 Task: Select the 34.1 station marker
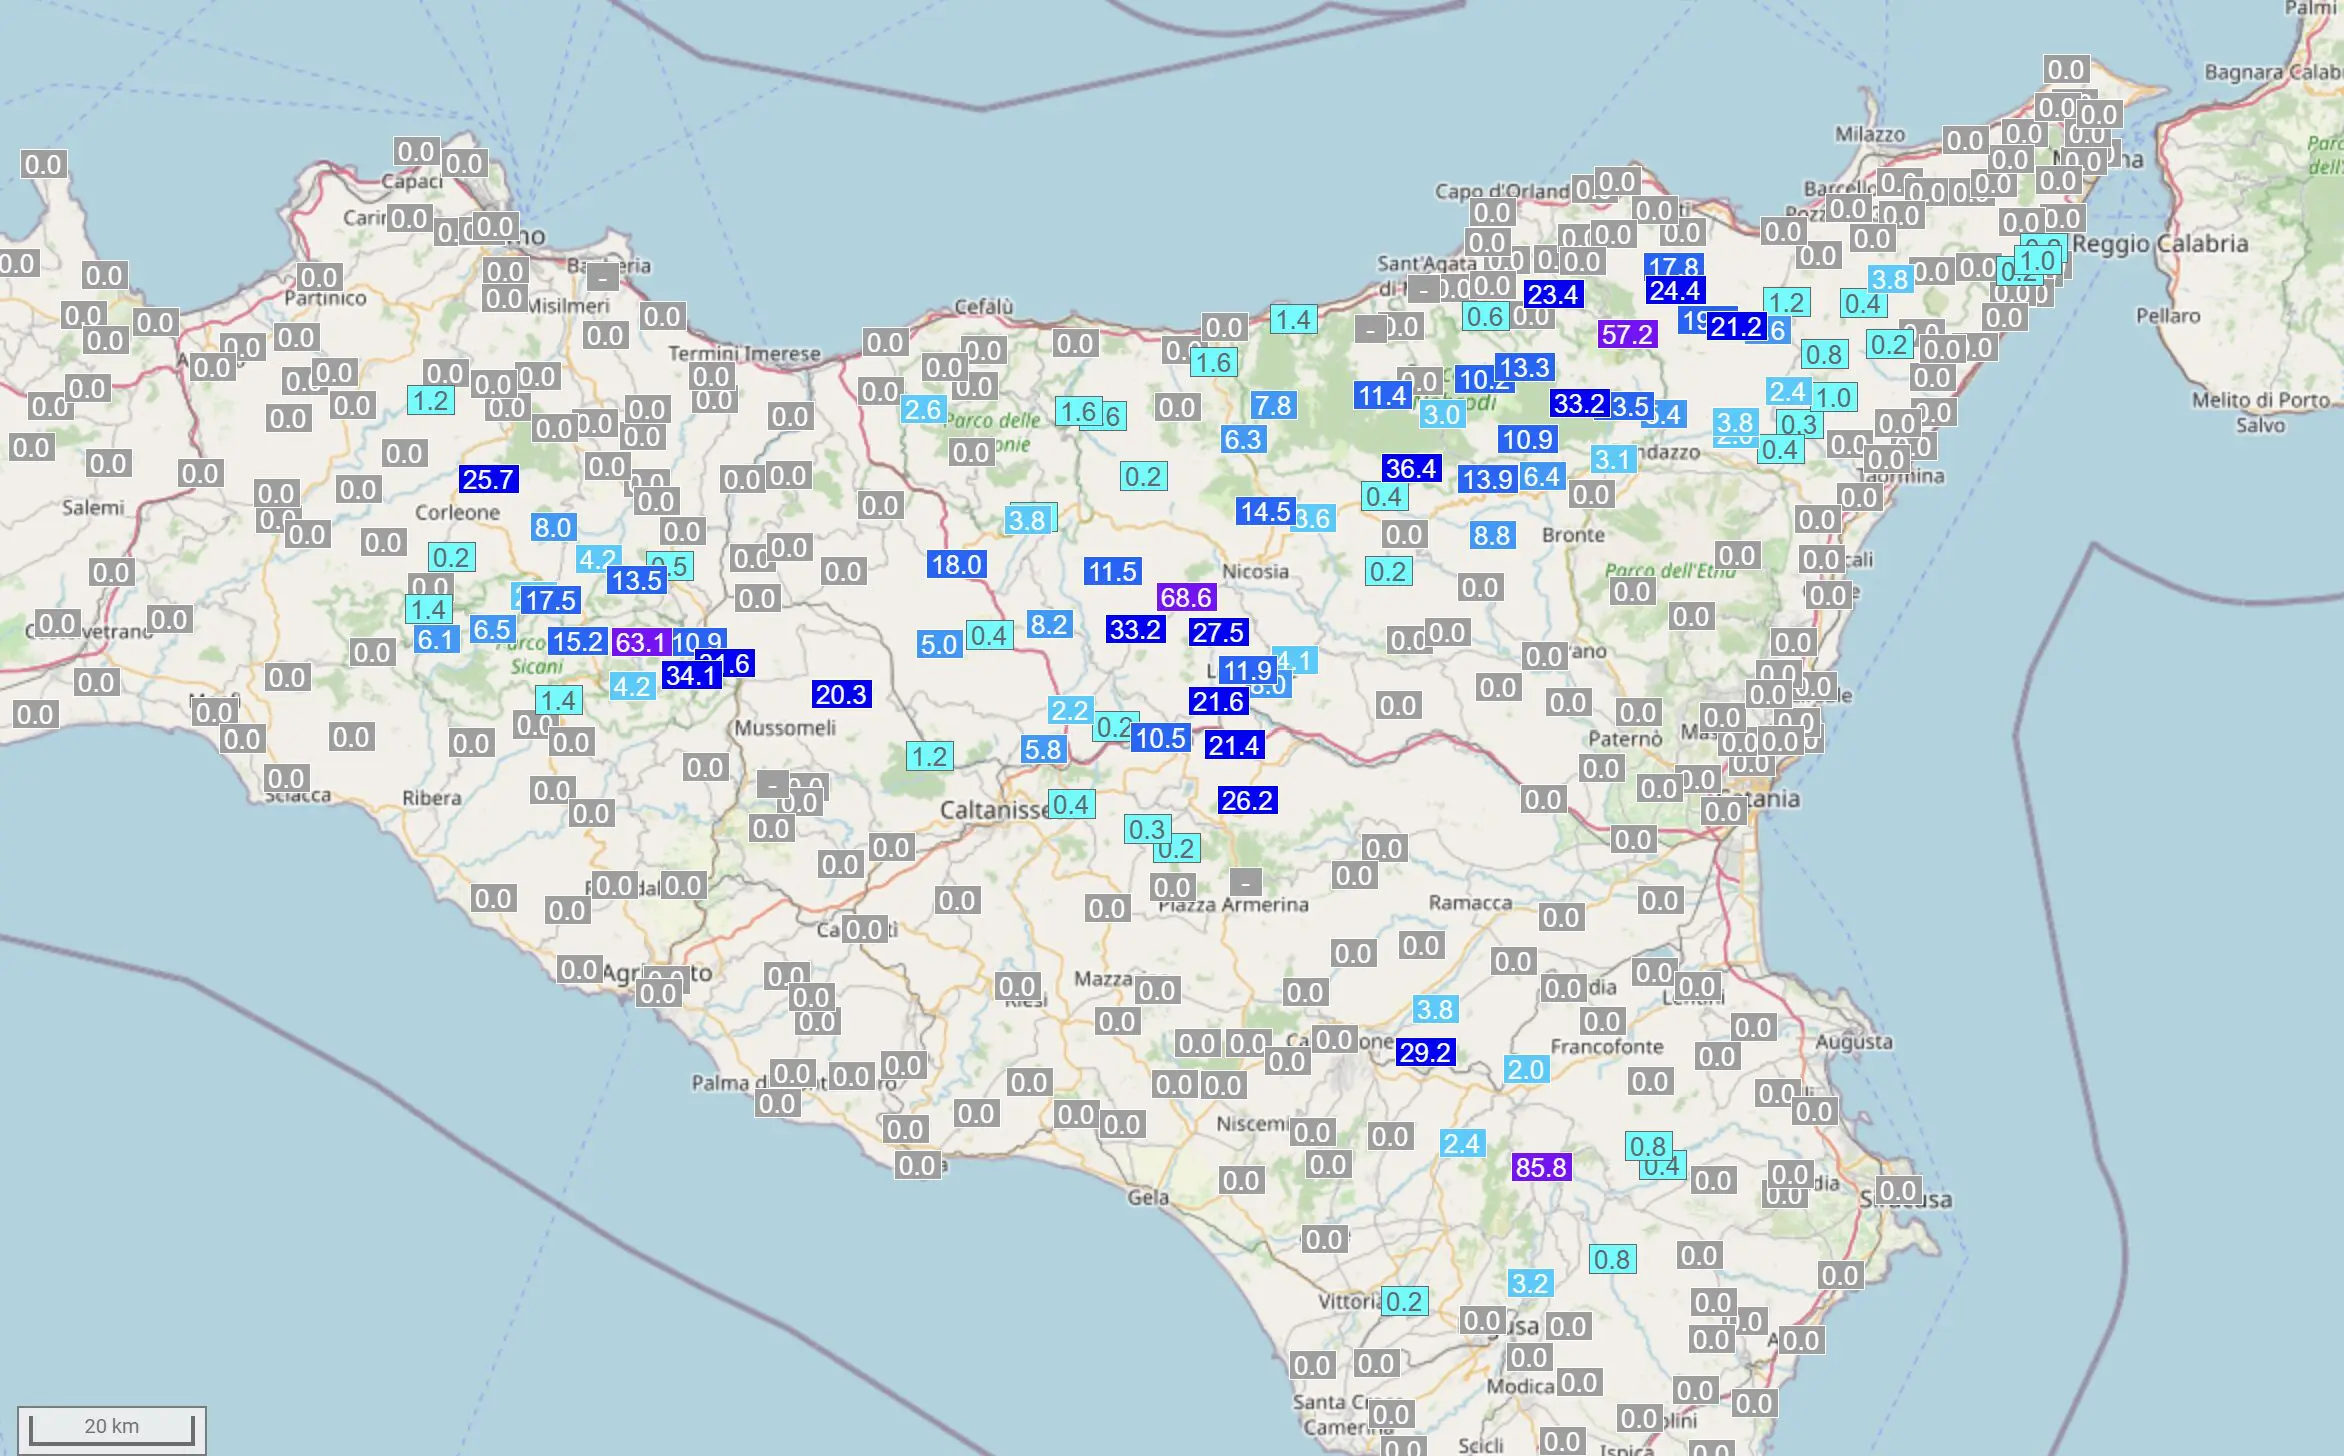691,676
